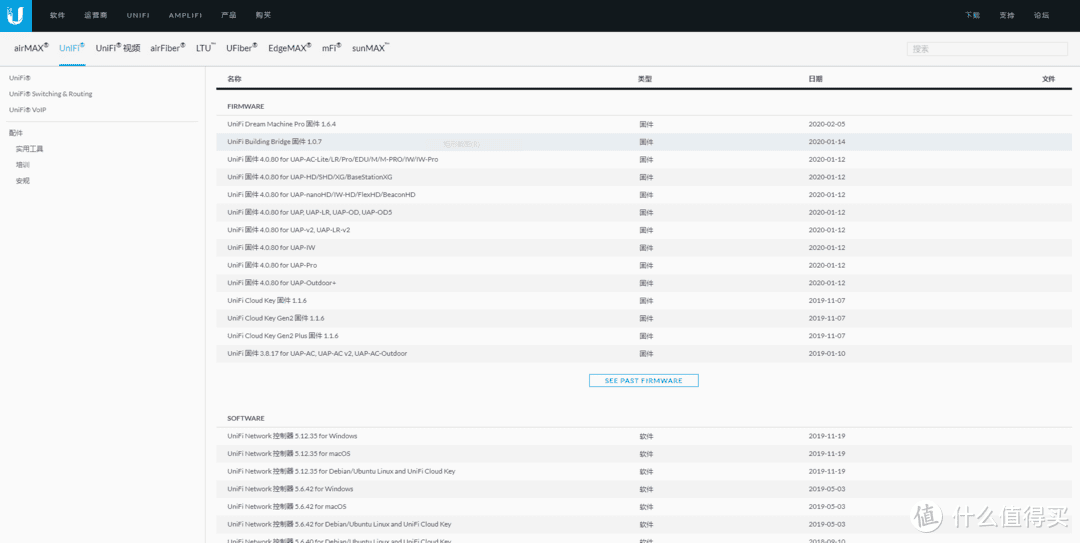Open UniFi Building Bridge firmware 1.0.7 row
The image size is (1080, 543).
(274, 142)
